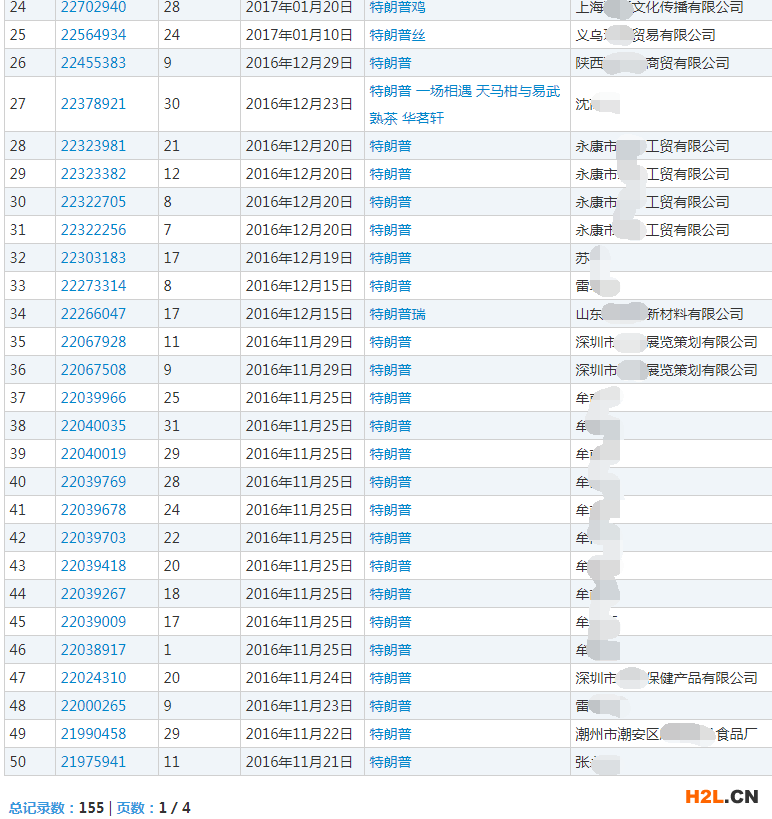
Task: Click the 特朗普瑞 trademark link
Action: (x=397, y=314)
